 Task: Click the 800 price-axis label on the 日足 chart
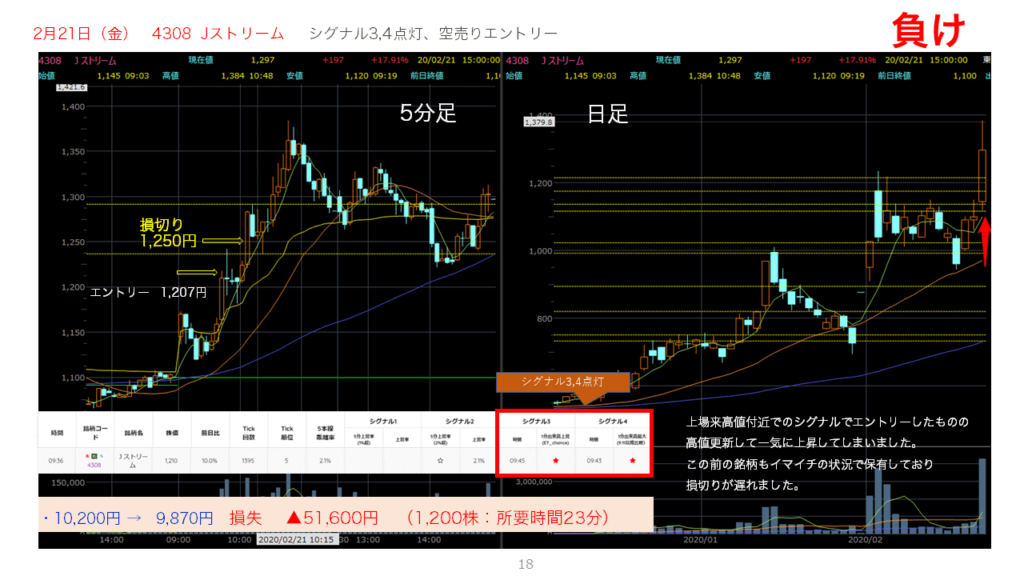pyautogui.click(x=543, y=319)
